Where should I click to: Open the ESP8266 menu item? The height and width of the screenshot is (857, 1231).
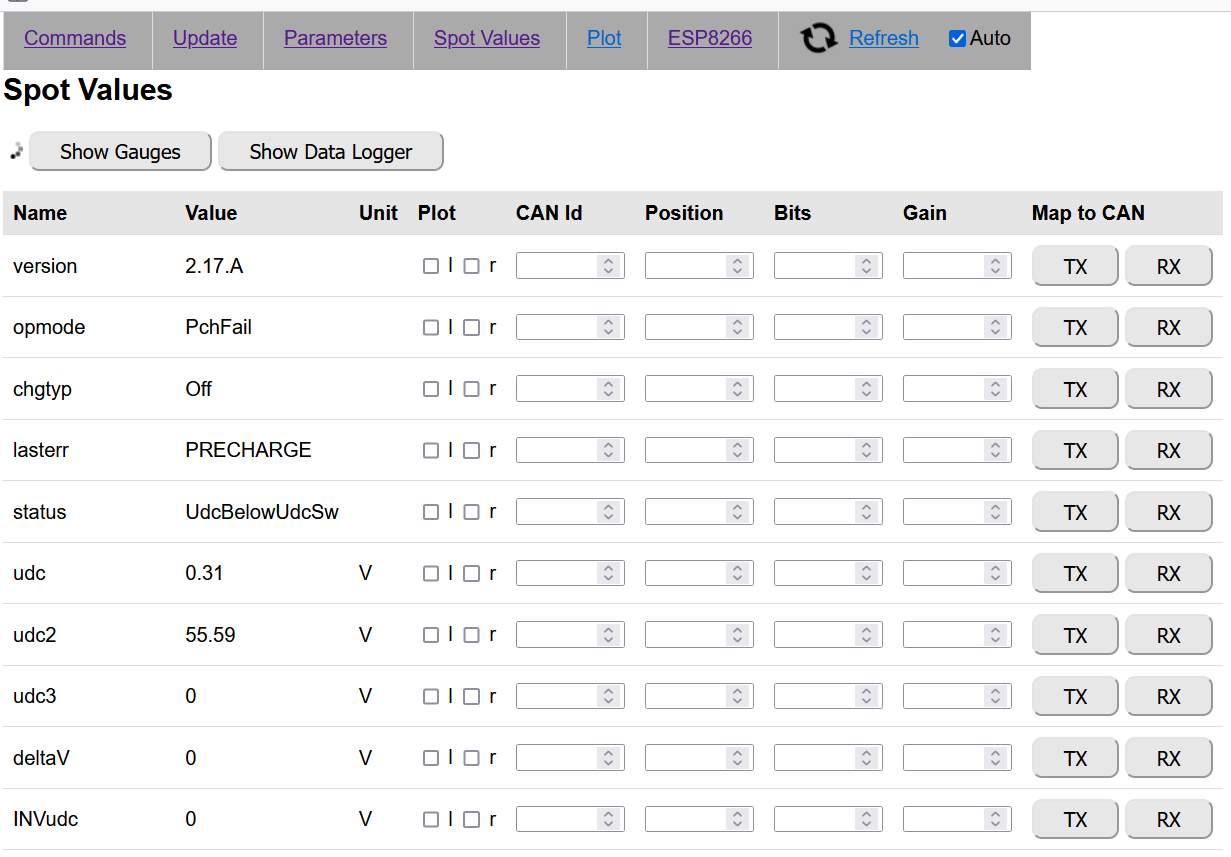coord(710,39)
